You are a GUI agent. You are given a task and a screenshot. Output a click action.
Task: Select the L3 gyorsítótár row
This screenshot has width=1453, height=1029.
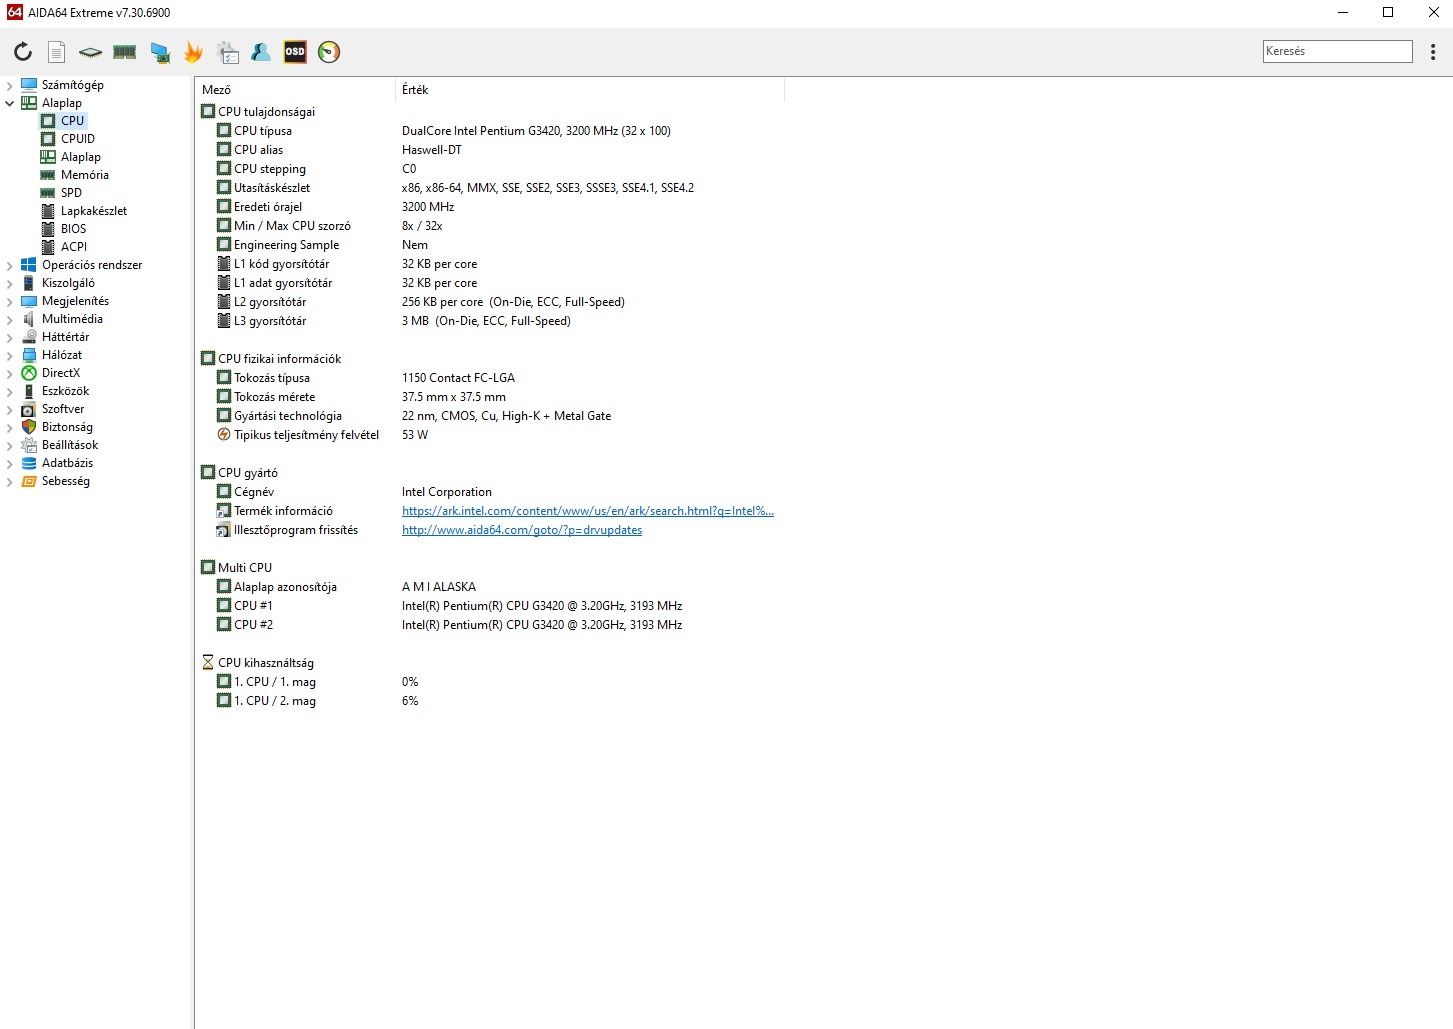point(490,321)
